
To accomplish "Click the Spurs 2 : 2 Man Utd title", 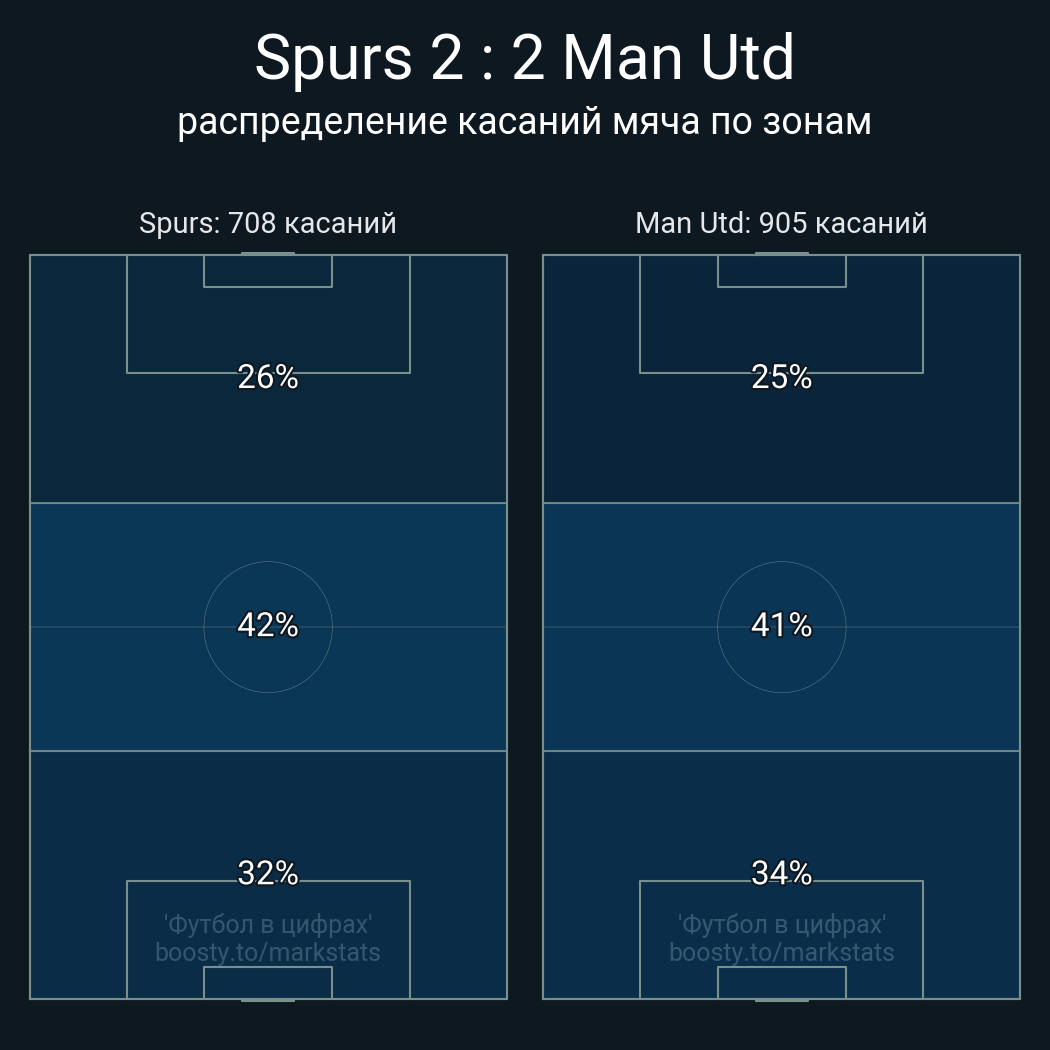I will 524,58.
